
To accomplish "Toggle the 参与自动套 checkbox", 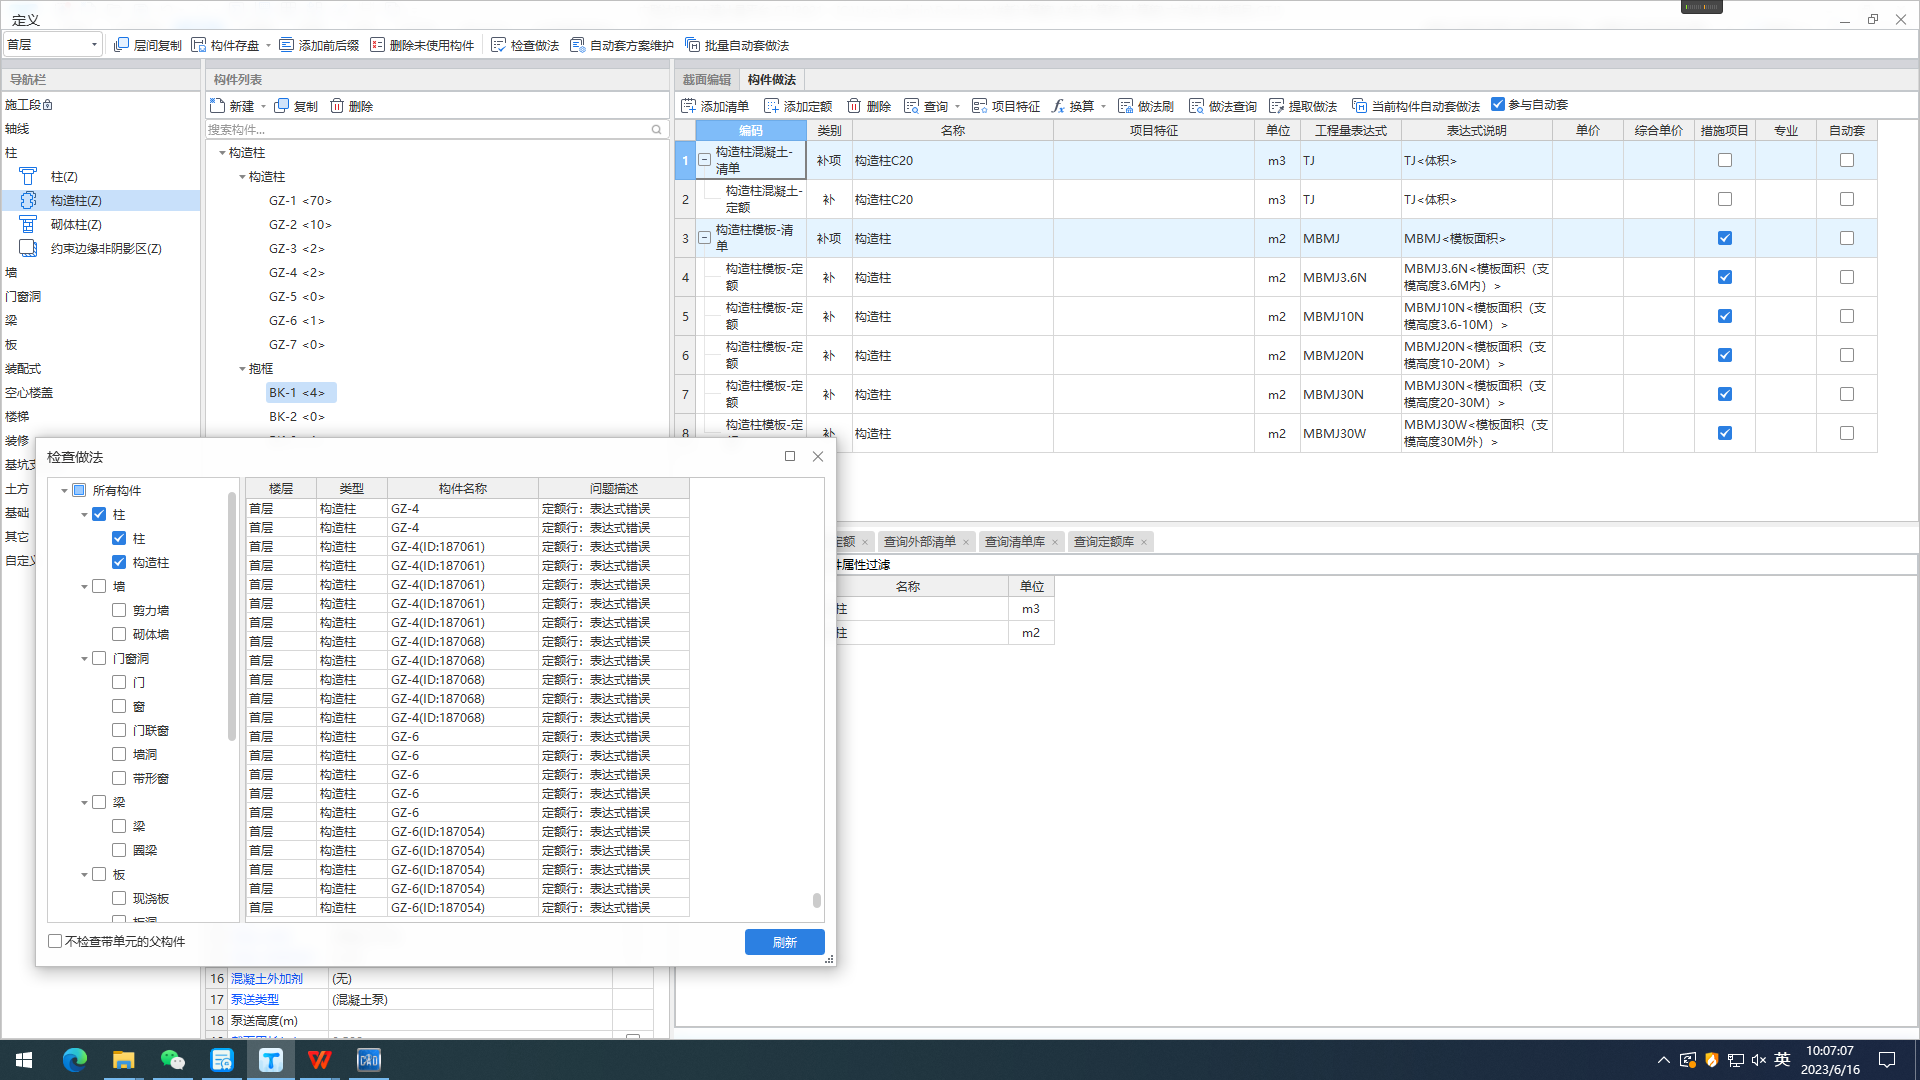I will [1497, 104].
